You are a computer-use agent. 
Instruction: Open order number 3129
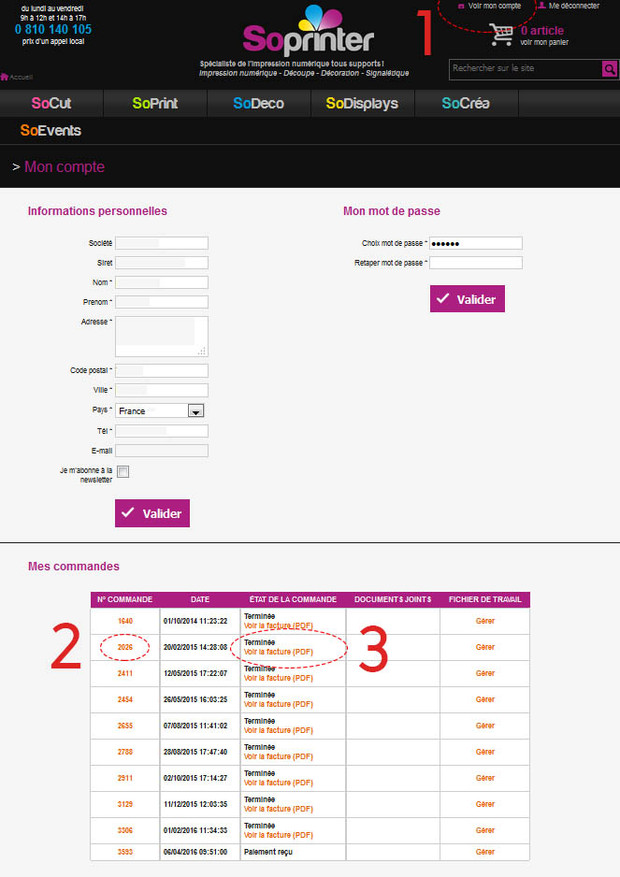[x=125, y=804]
